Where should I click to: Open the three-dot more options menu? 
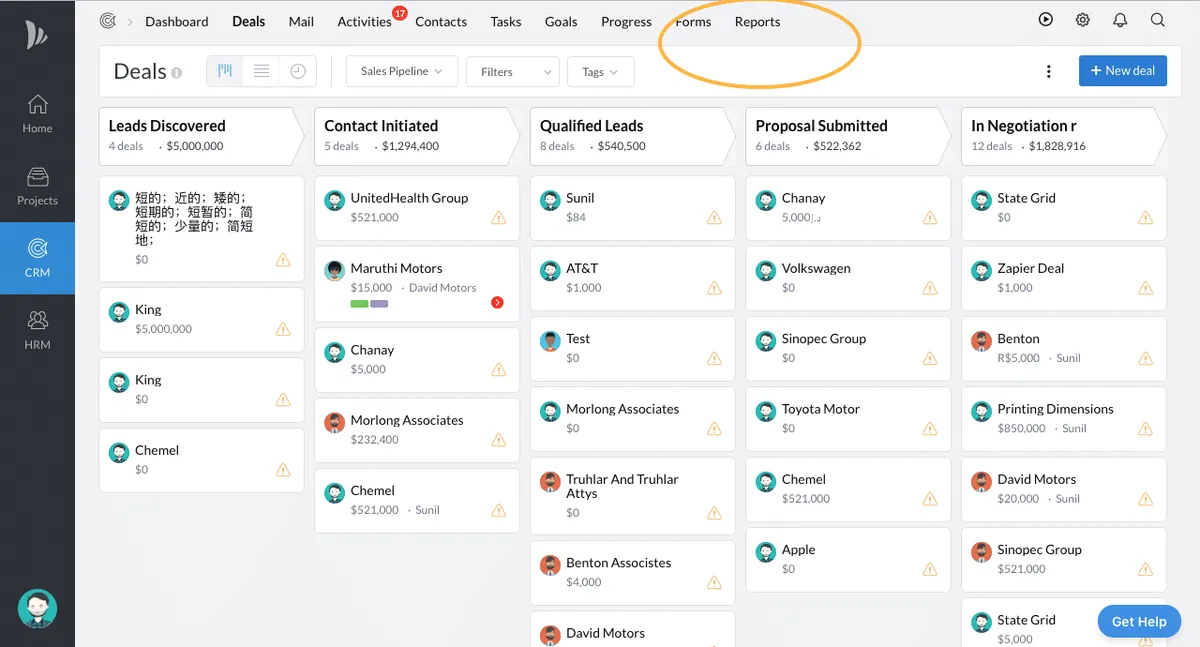pyautogui.click(x=1048, y=71)
